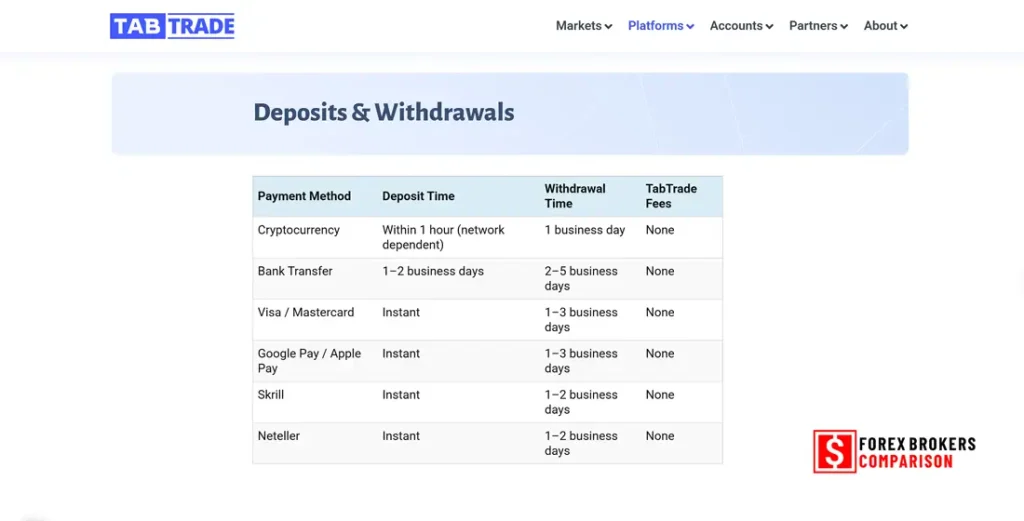Expand the chevron next to Markets
1024x521 pixels.
[608, 27]
